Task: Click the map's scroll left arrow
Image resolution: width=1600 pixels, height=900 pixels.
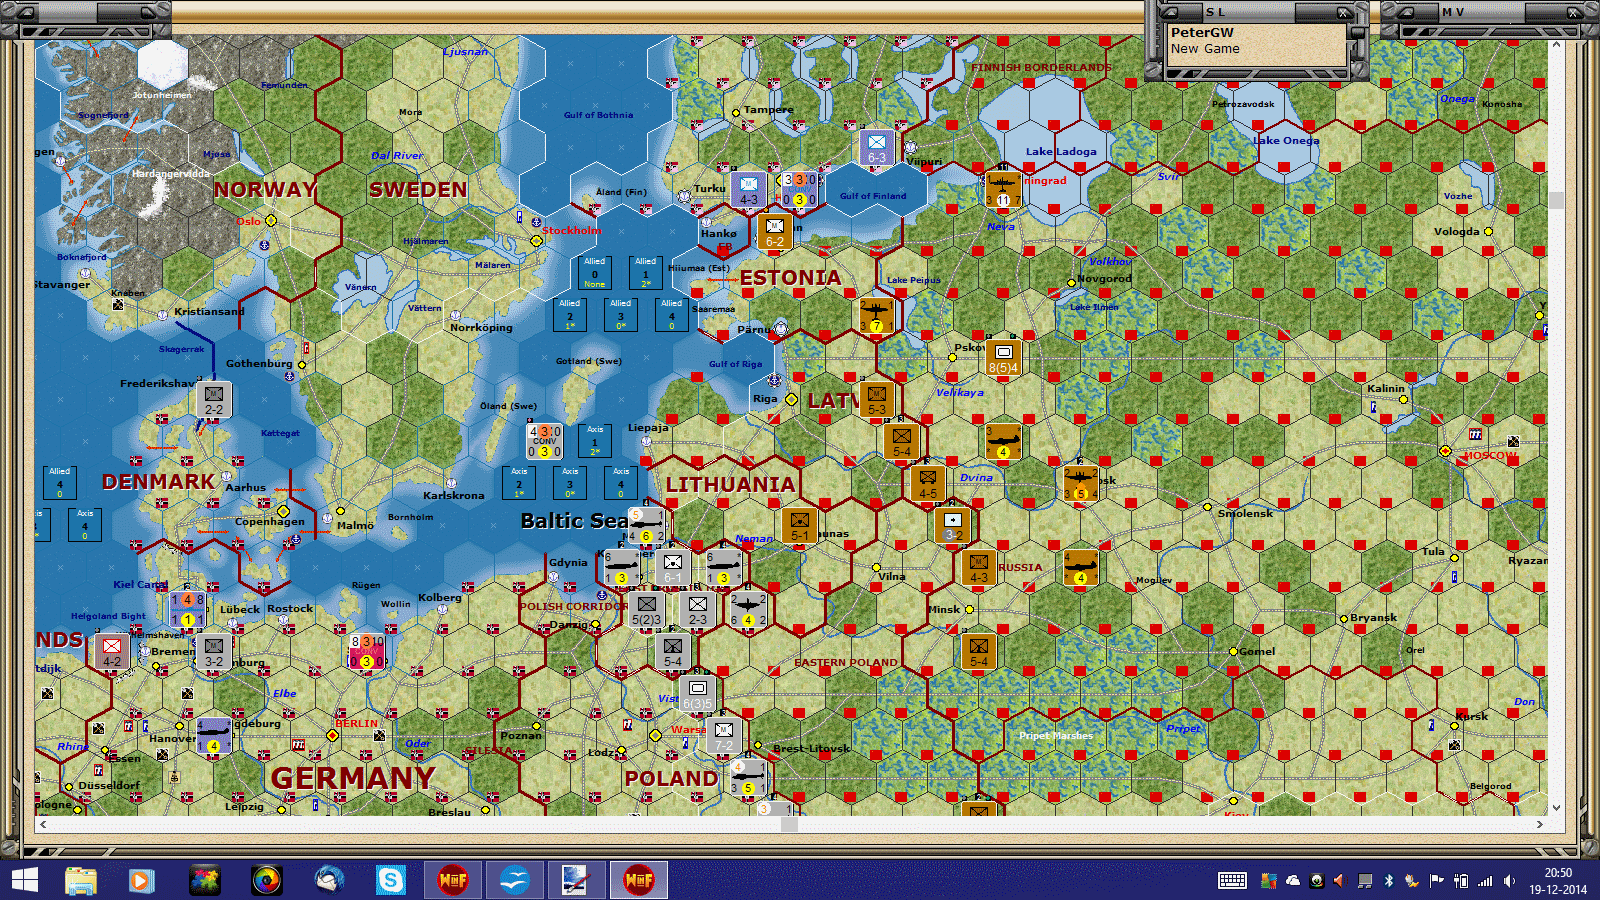Action: pyautogui.click(x=42, y=824)
